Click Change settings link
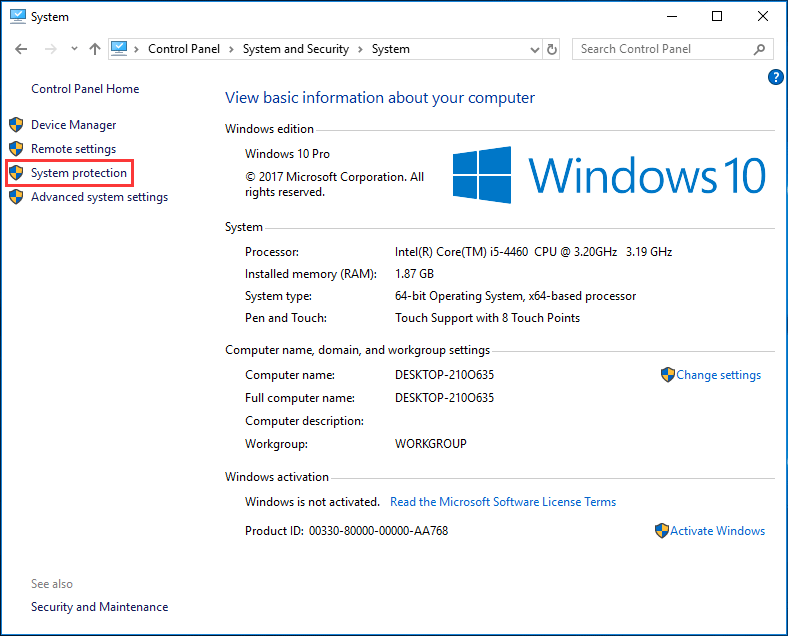 (718, 375)
